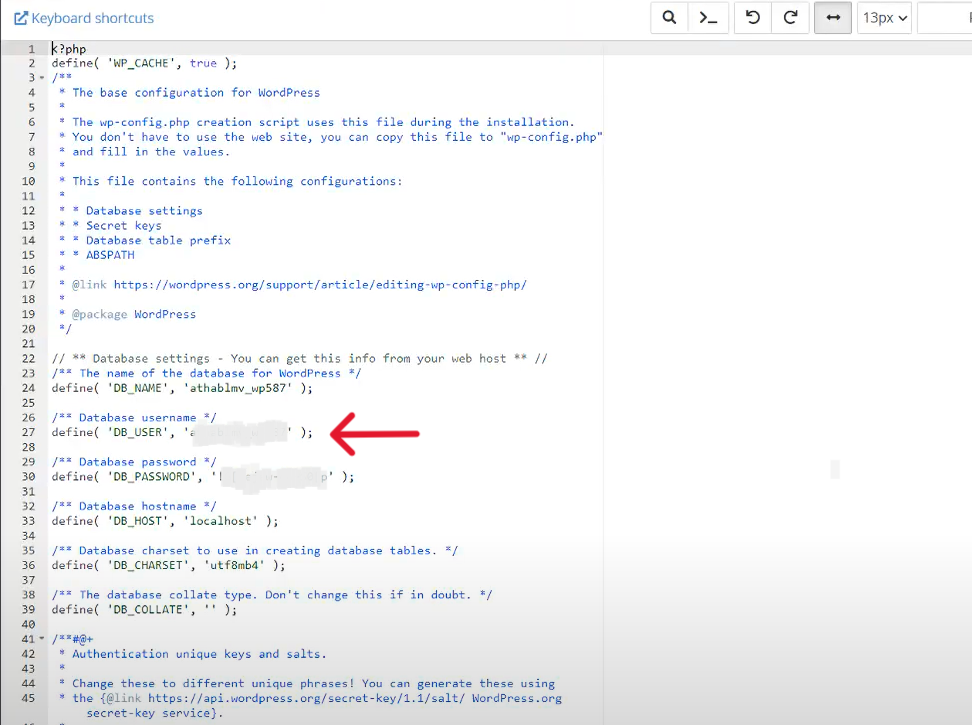
Task: Click the opening <?php line
Action: pos(69,48)
